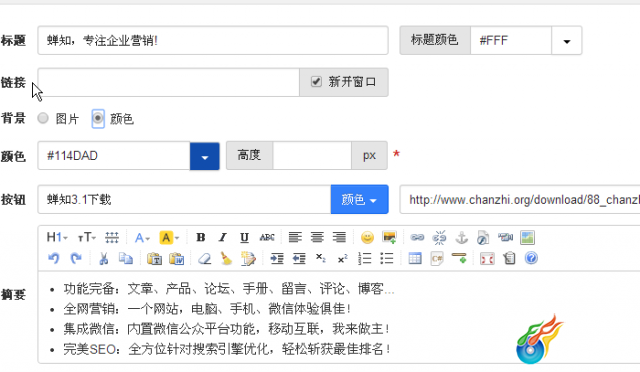Insert media video icon
Image resolution: width=640 pixels, height=372 pixels.
pos(505,237)
